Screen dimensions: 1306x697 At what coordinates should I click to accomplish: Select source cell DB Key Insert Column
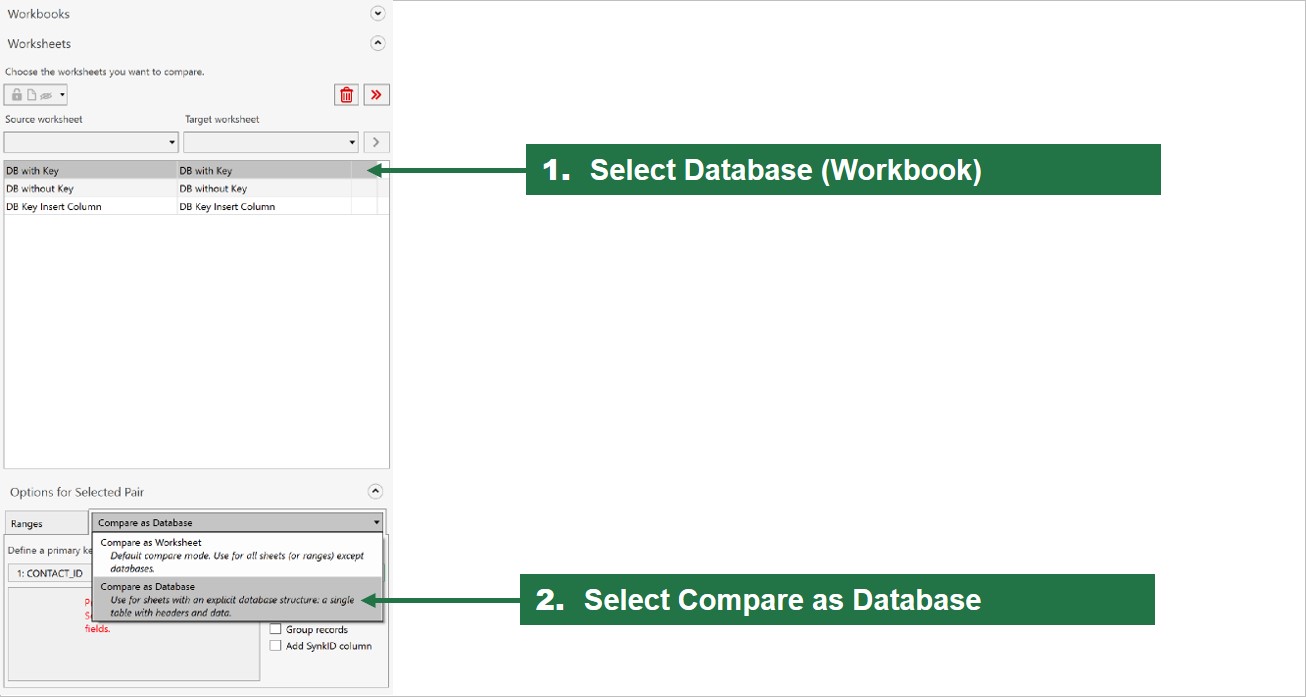click(x=90, y=207)
